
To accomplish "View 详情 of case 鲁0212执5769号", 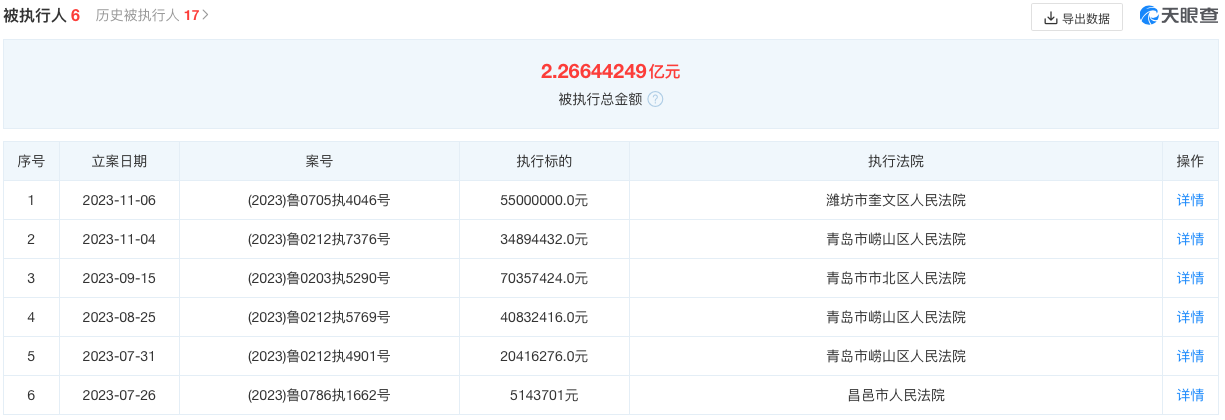I will [x=1190, y=317].
